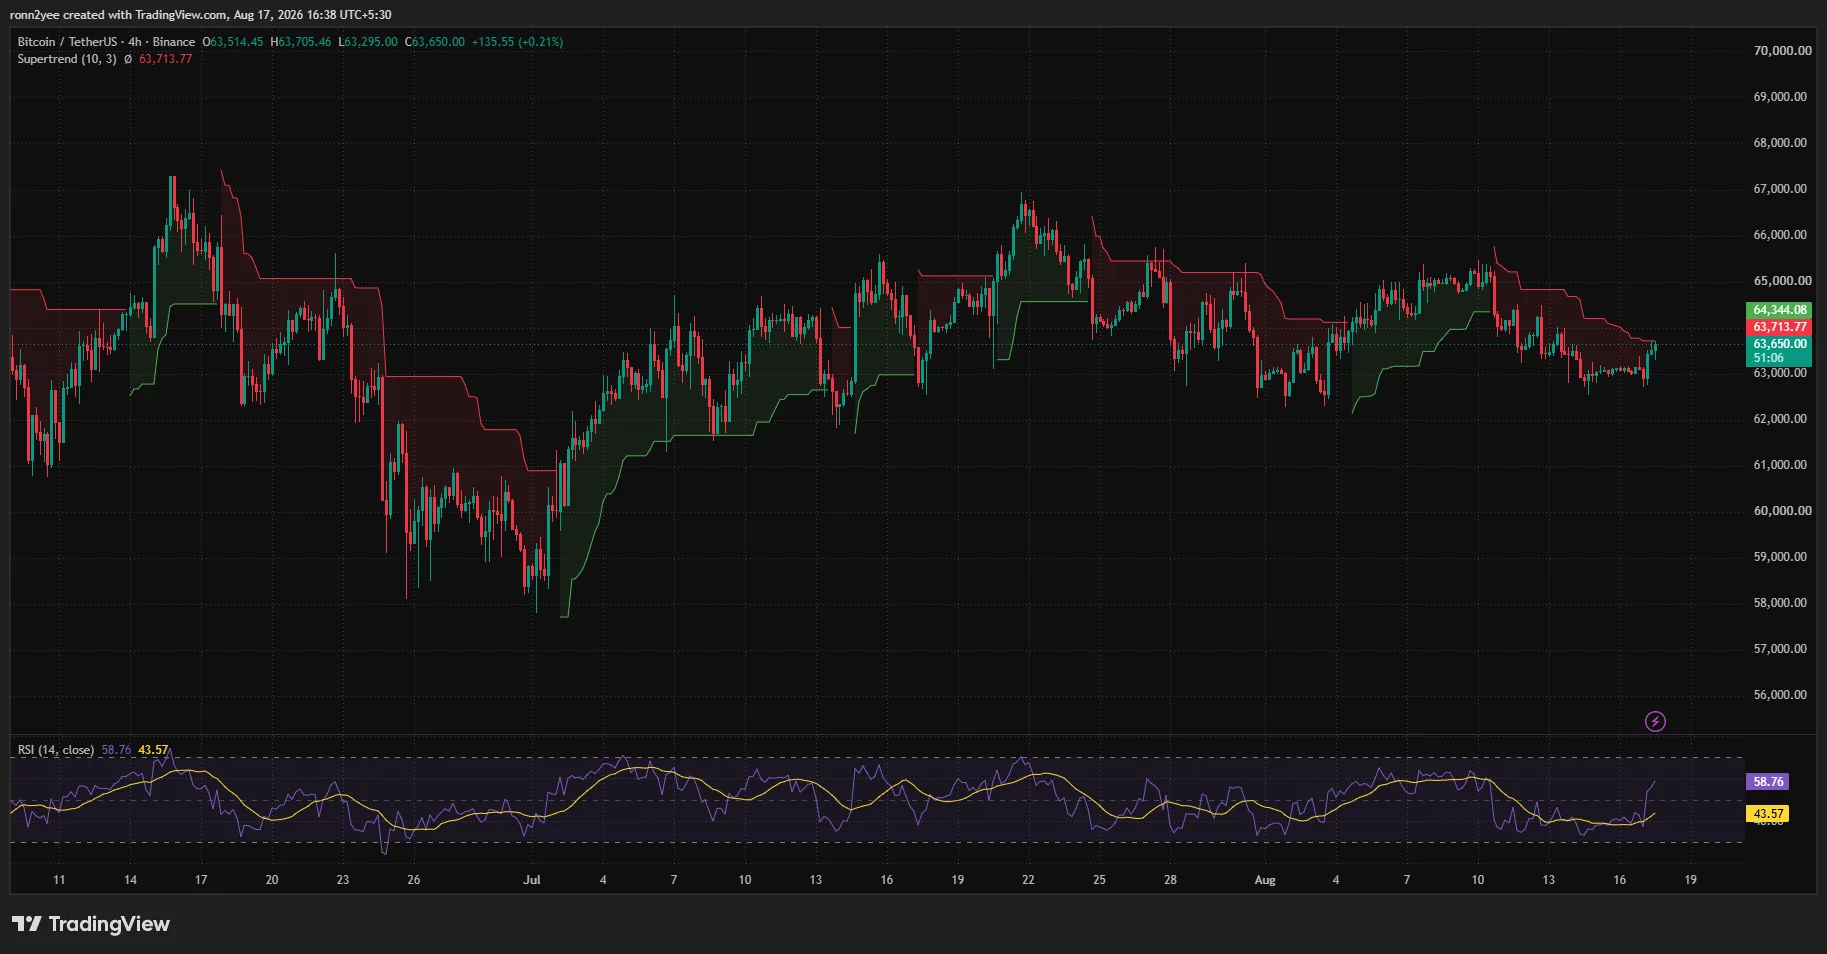
Task: Click the purple lightning bolt icon
Action: tap(1655, 721)
